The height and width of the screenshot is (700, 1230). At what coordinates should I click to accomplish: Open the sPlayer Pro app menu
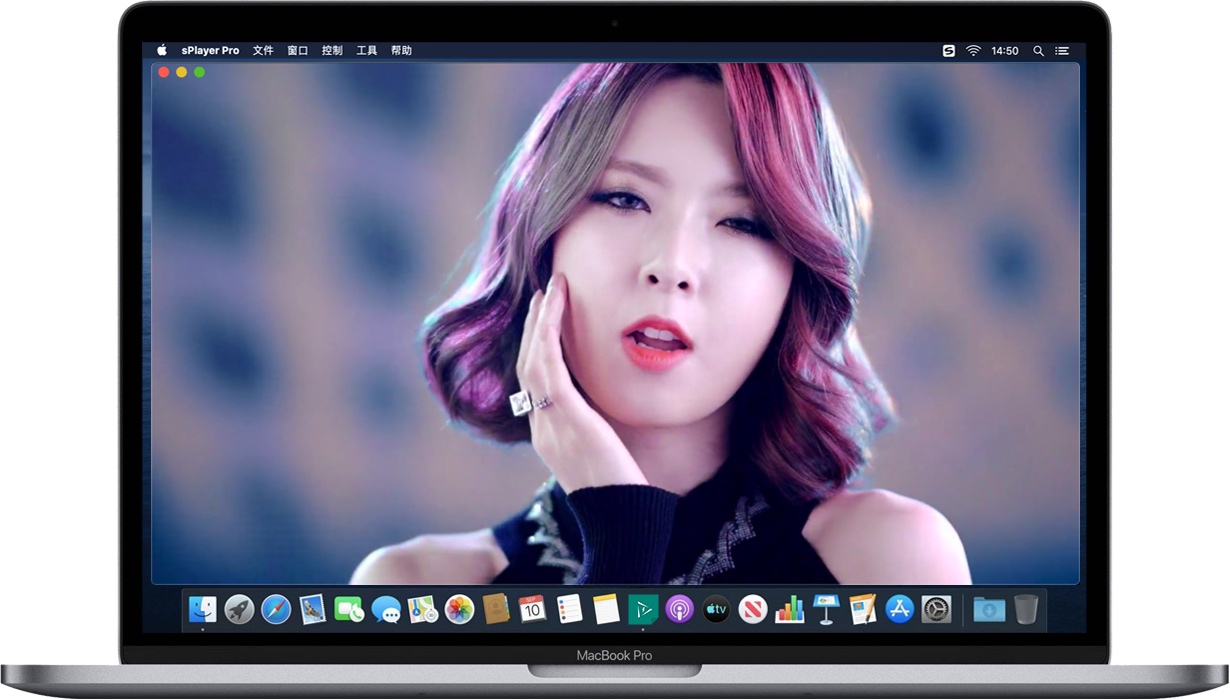pyautogui.click(x=210, y=50)
